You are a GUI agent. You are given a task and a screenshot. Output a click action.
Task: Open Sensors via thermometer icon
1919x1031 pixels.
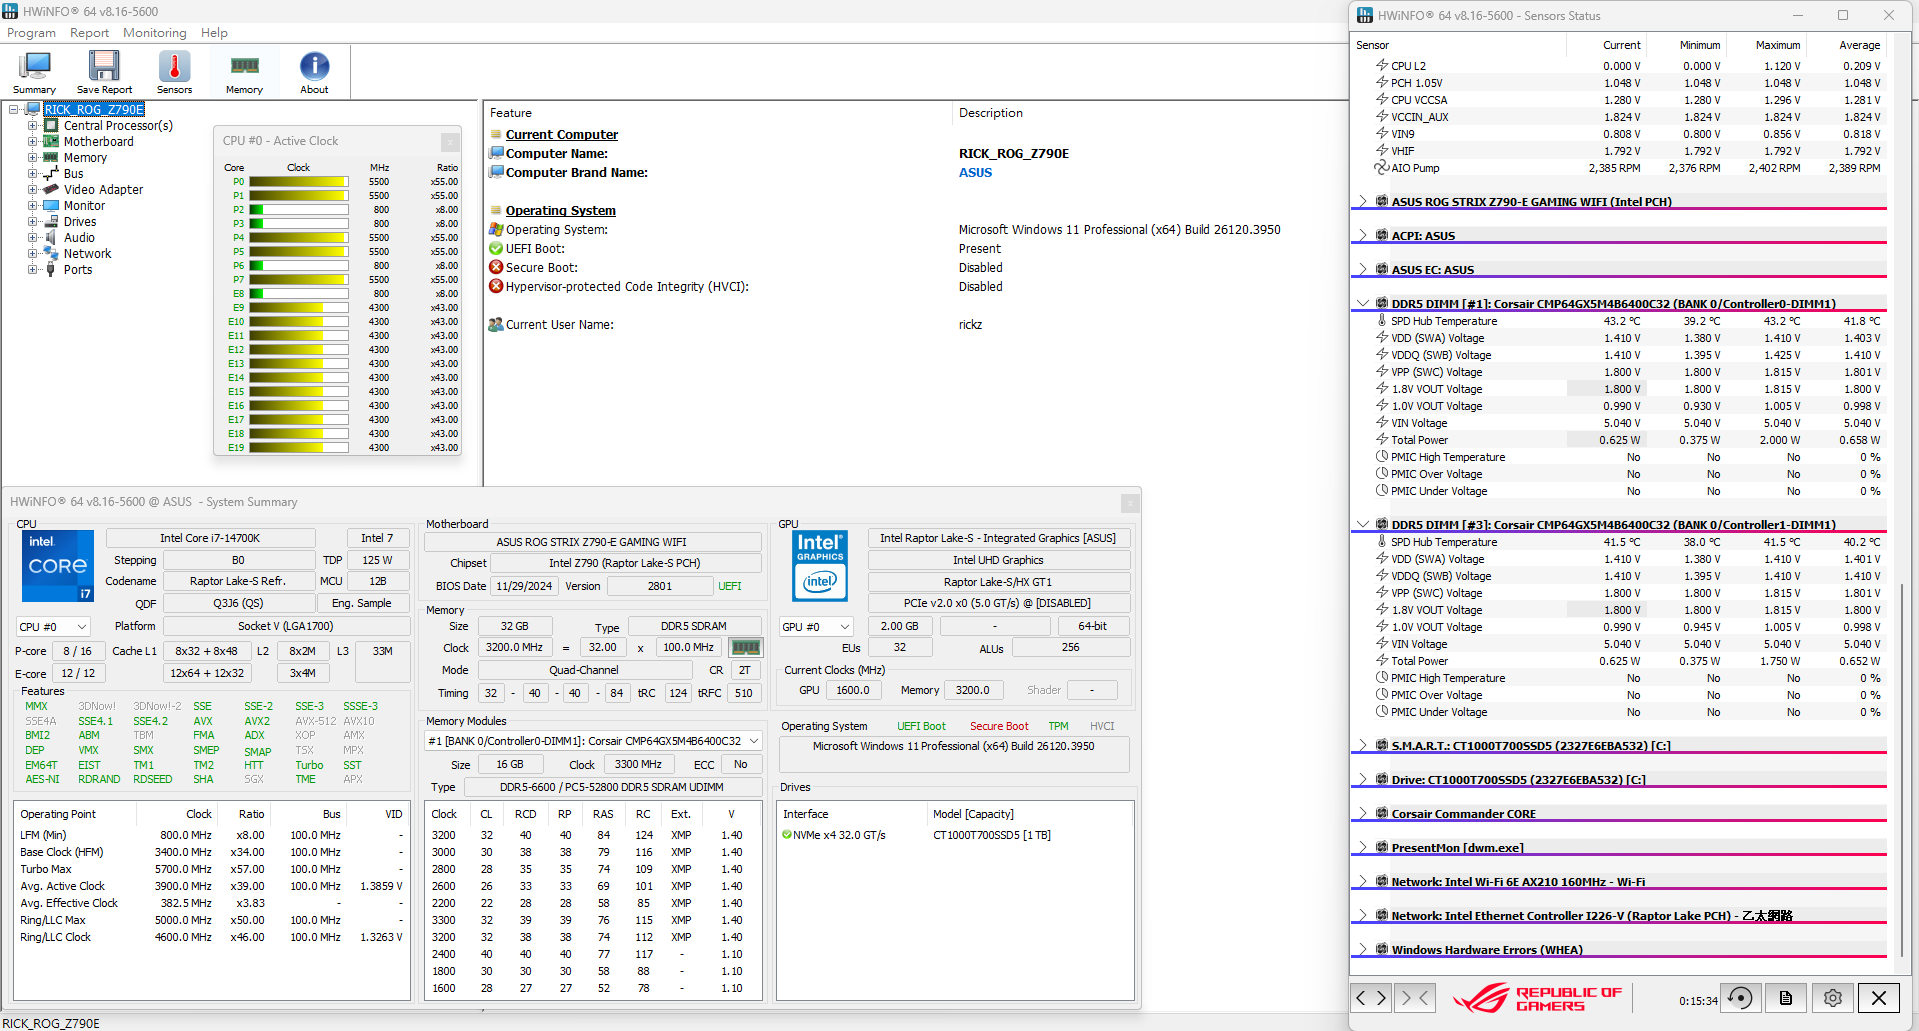click(x=174, y=72)
